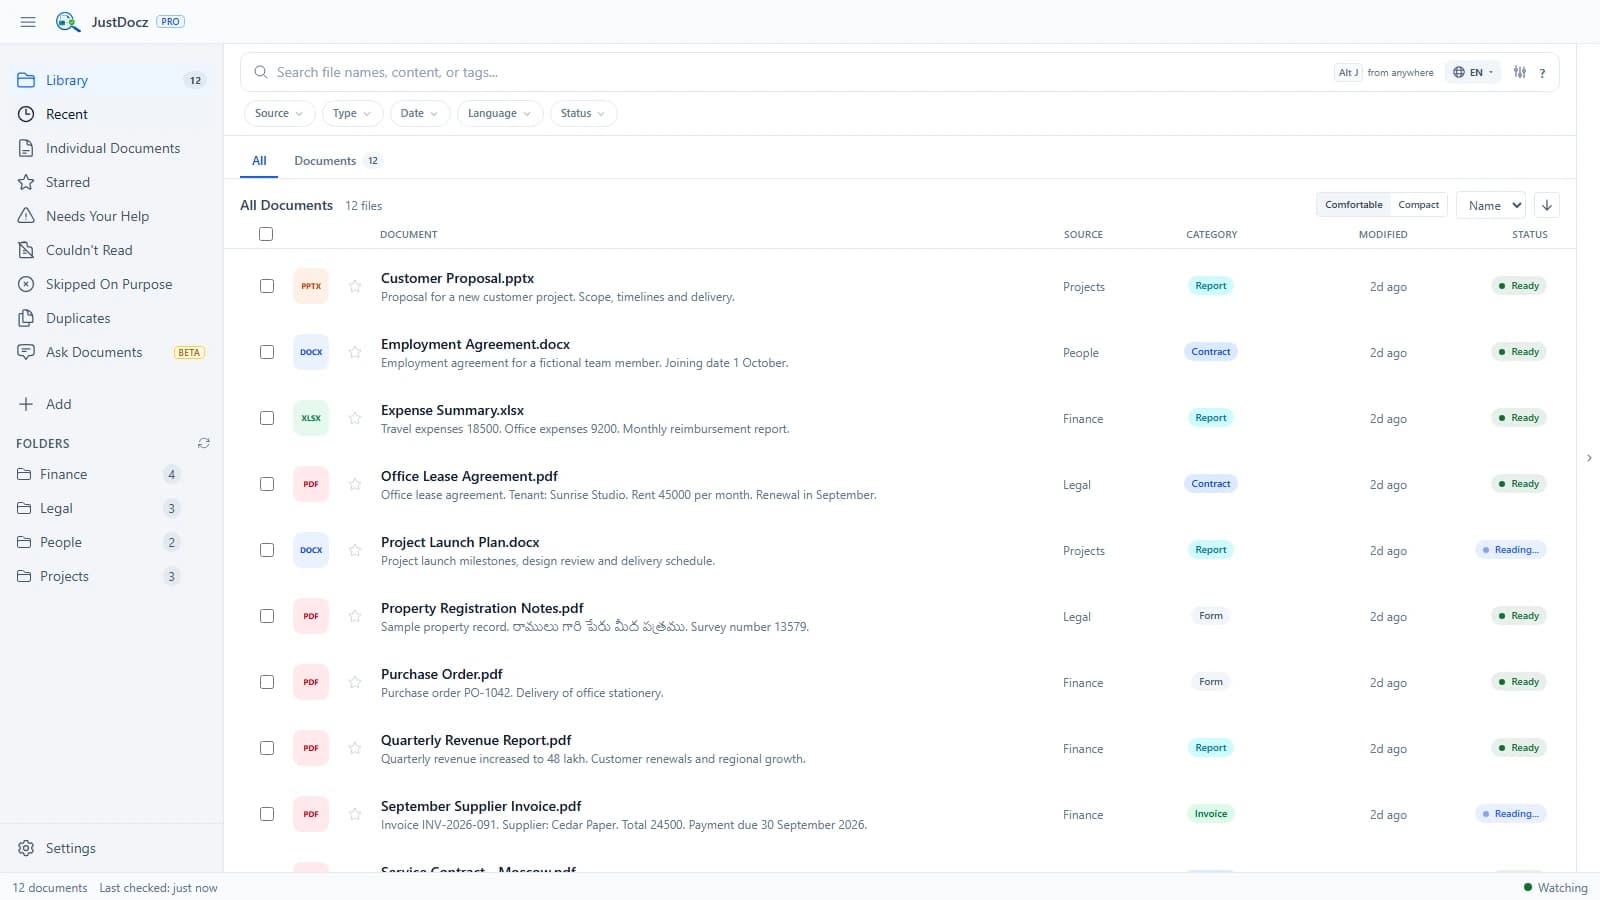Select the Compact view button
Image resolution: width=1600 pixels, height=900 pixels.
coord(1418,205)
